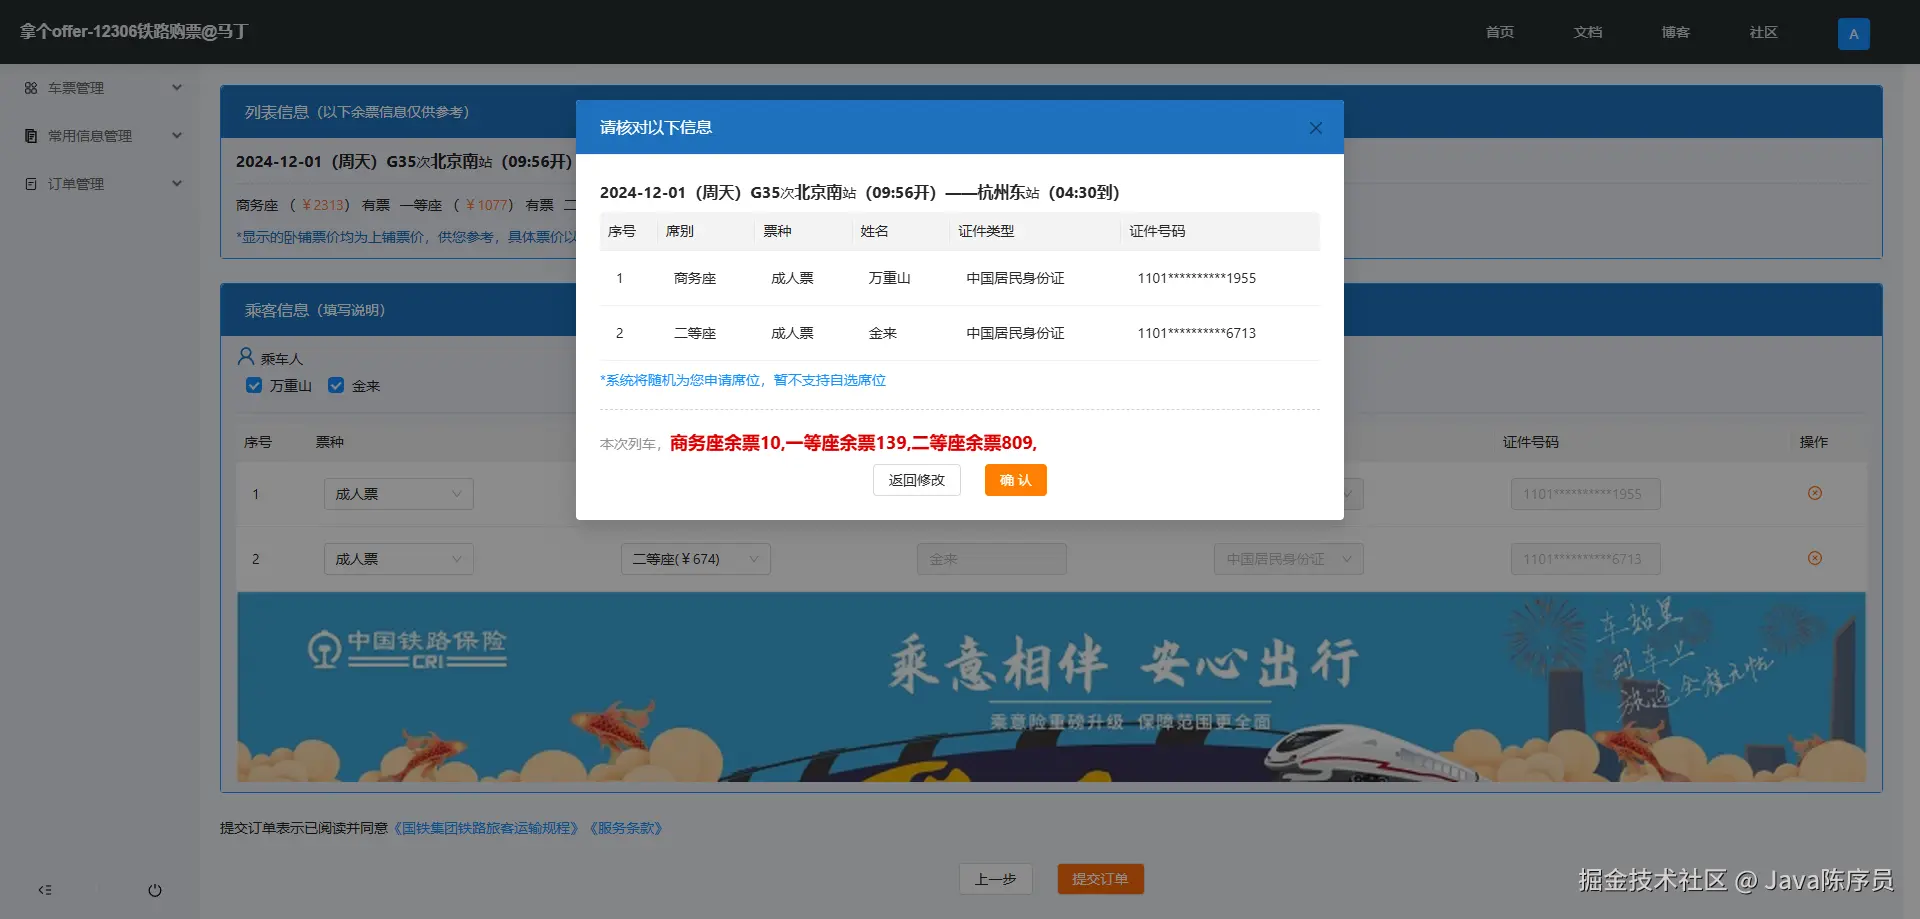Open 服务条款 link at bottom
Image resolution: width=1920 pixels, height=919 pixels.
pos(625,828)
